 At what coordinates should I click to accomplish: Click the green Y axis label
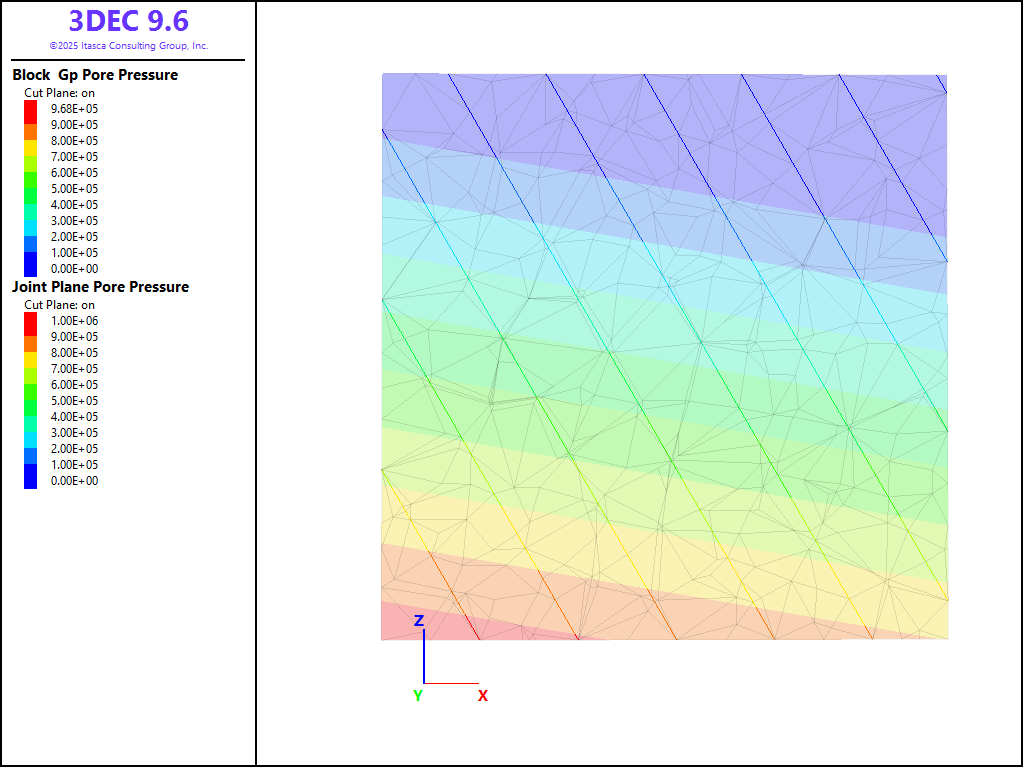418,696
